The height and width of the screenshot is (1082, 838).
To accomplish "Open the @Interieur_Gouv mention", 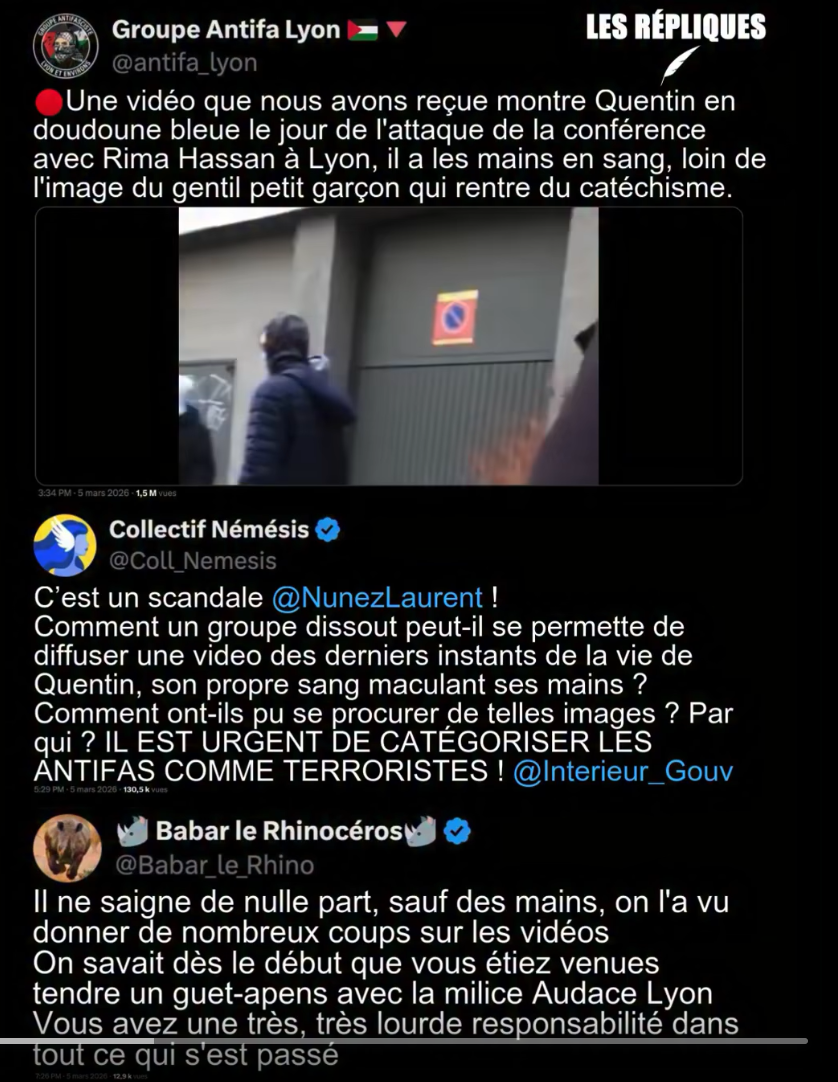I will (x=623, y=771).
